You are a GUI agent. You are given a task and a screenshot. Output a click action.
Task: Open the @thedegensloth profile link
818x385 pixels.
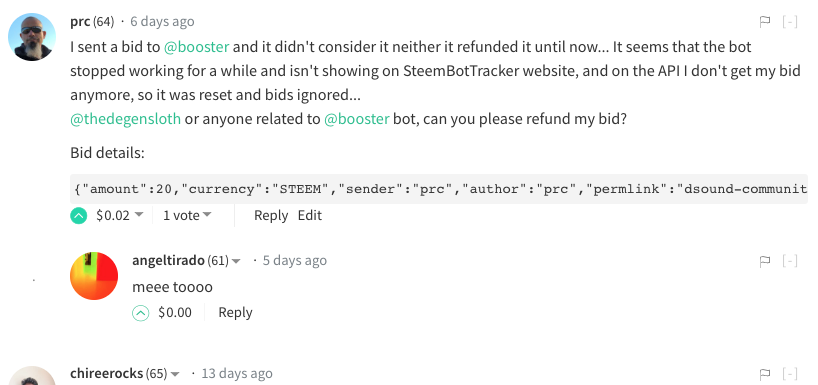tap(126, 119)
